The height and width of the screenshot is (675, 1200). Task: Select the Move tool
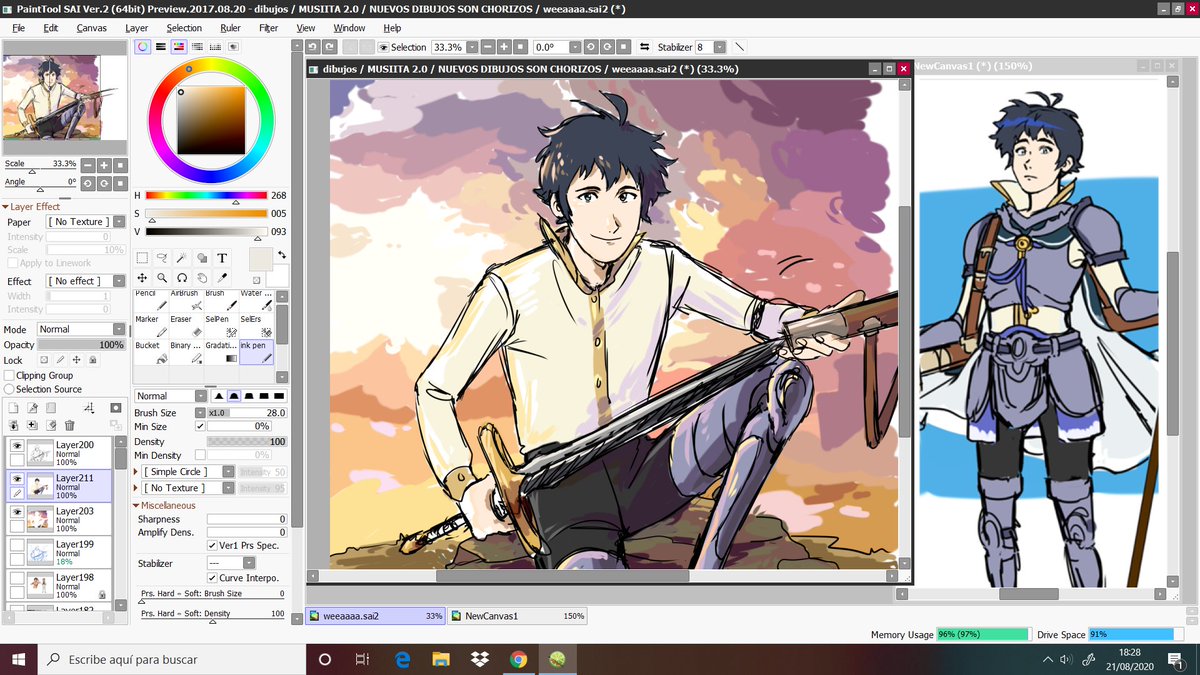143,278
